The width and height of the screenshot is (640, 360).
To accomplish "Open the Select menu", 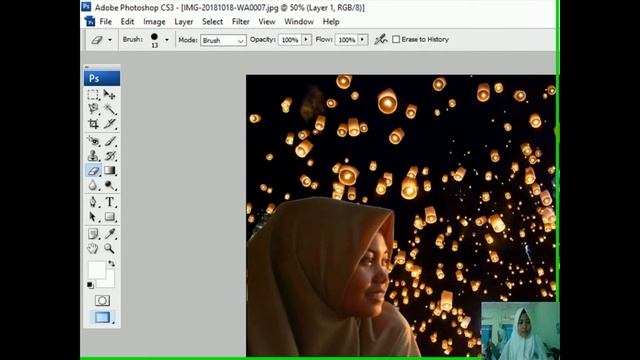I will click(212, 22).
